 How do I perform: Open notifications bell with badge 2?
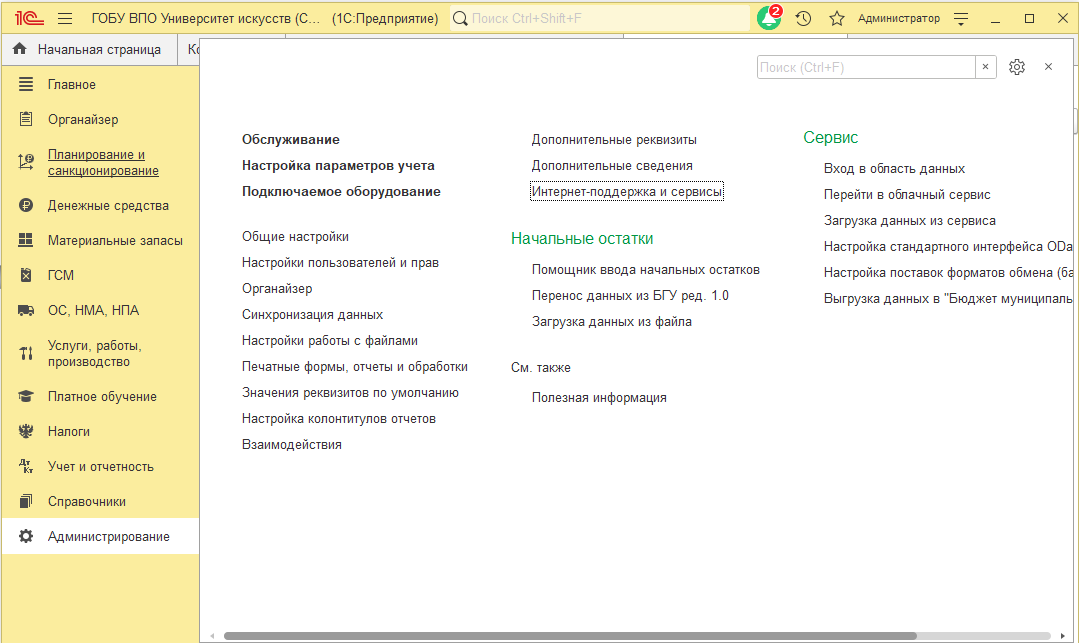click(x=769, y=18)
